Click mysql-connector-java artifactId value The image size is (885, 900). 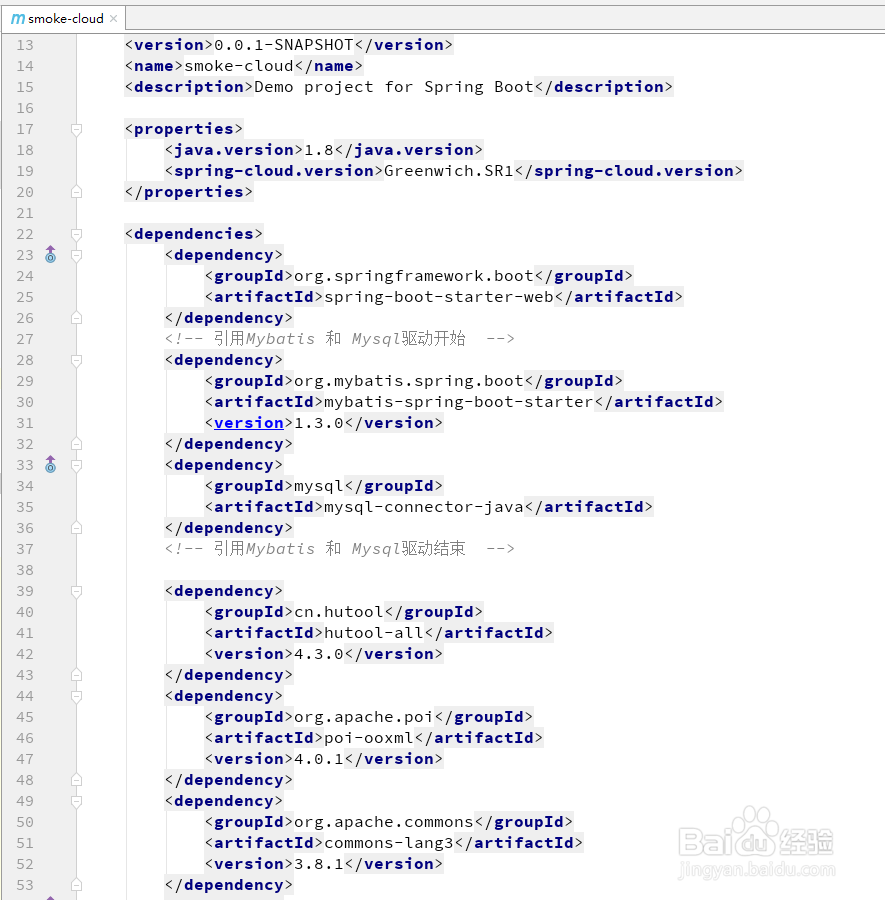424,507
